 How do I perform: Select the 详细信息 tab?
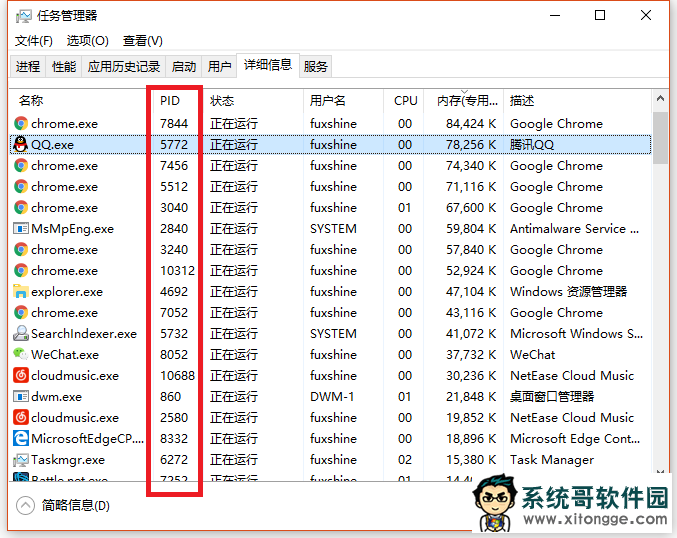coord(268,65)
